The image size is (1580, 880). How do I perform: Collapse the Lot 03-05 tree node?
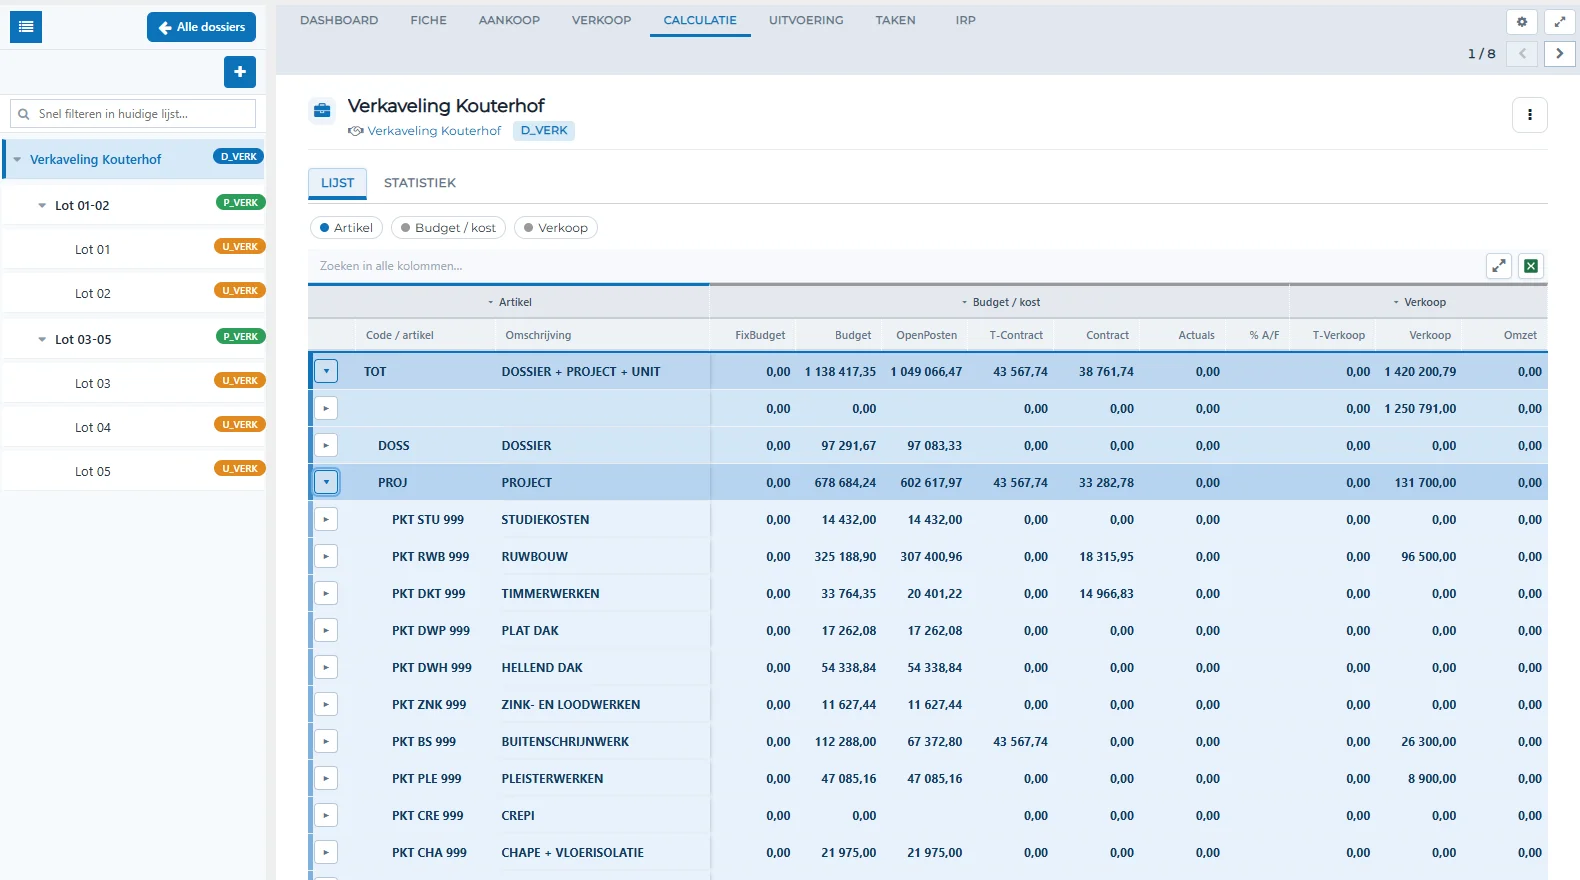click(x=42, y=340)
